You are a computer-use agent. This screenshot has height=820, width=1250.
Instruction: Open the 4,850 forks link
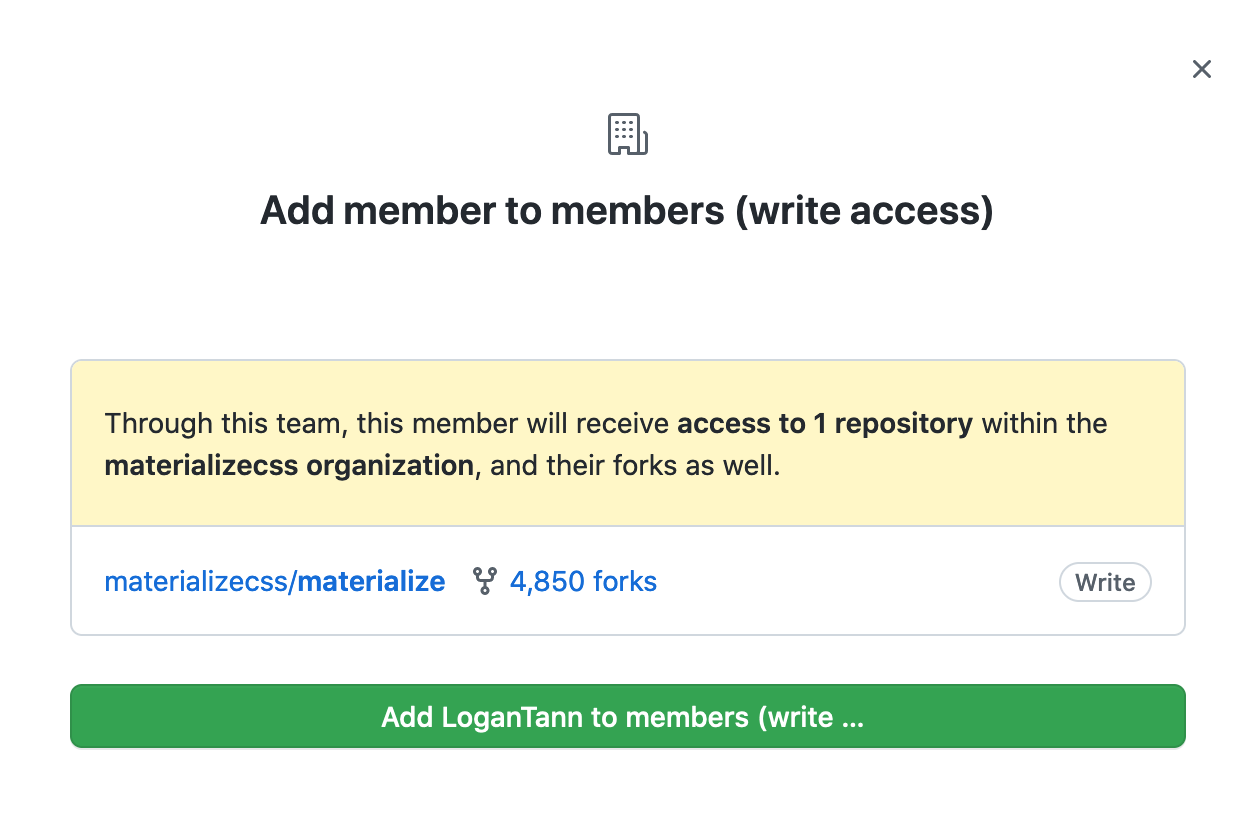pyautogui.click(x=583, y=581)
